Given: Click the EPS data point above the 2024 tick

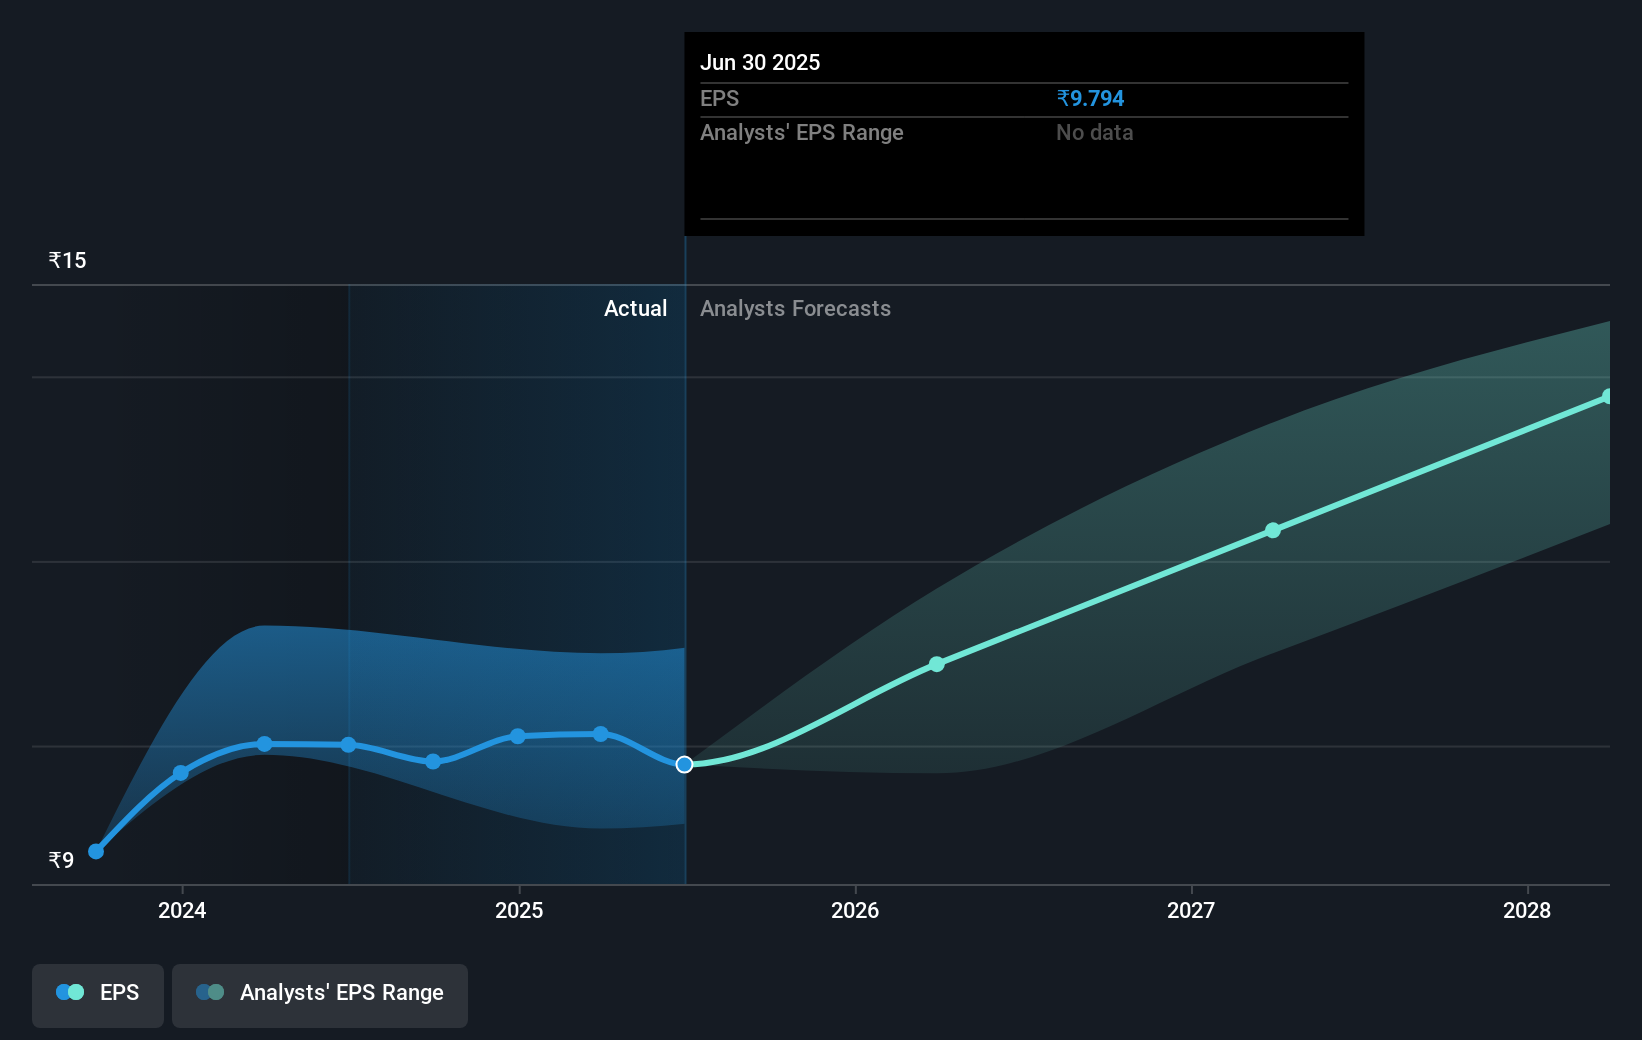Looking at the screenshot, I should [181, 773].
